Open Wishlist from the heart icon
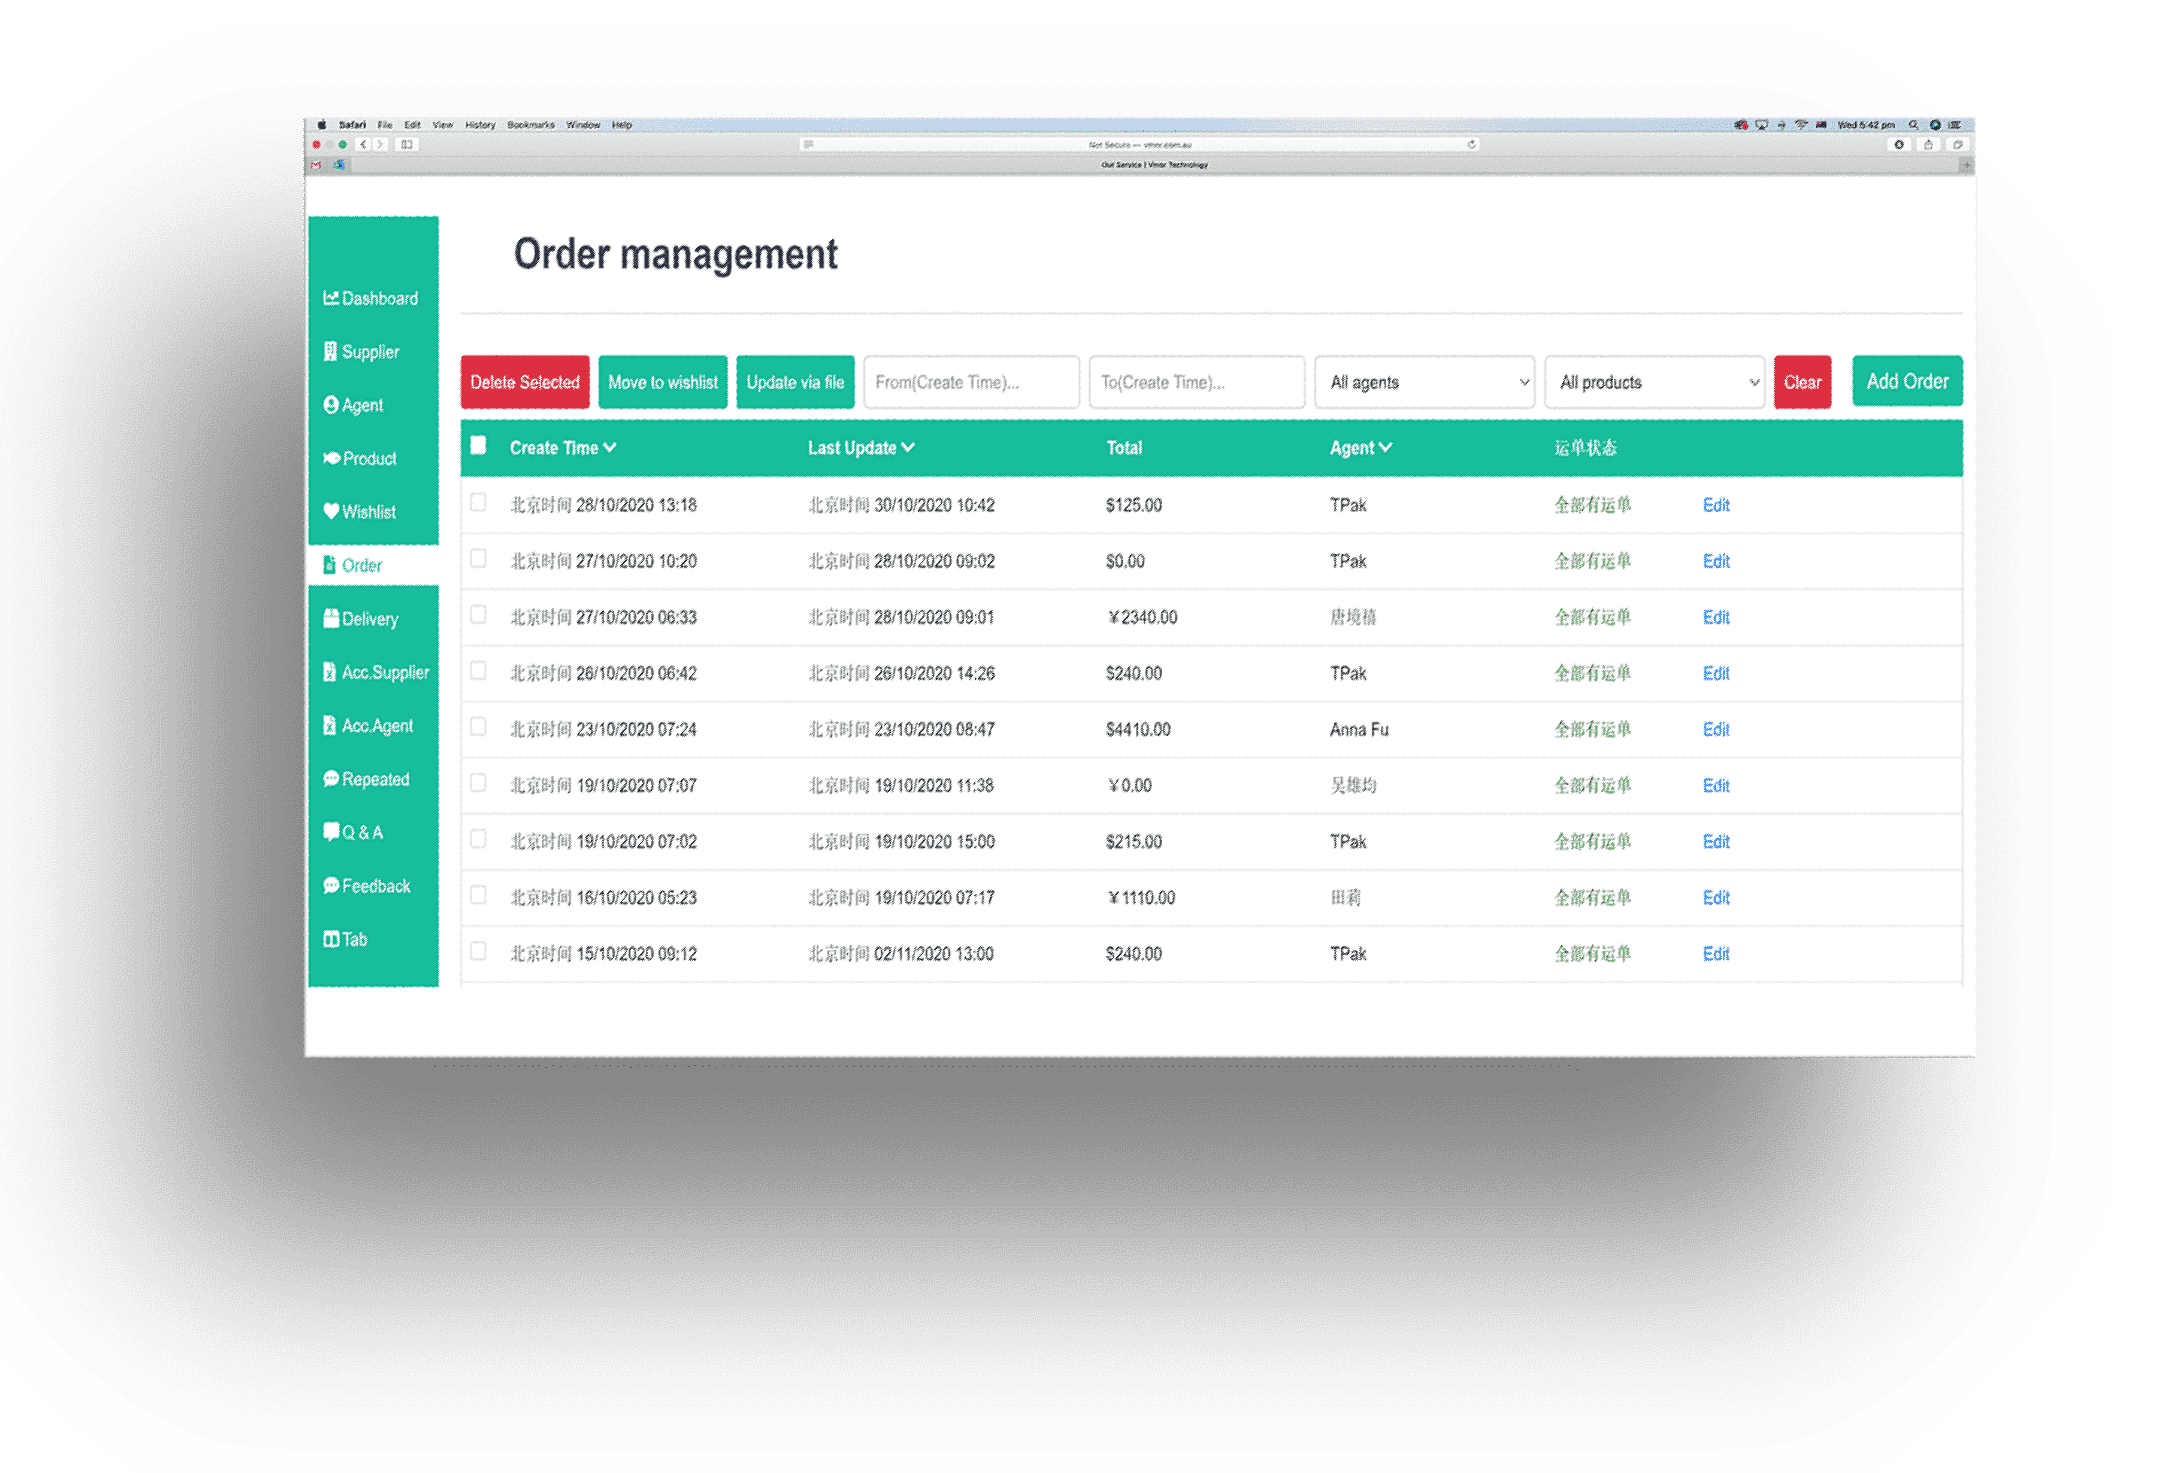 pyautogui.click(x=331, y=511)
